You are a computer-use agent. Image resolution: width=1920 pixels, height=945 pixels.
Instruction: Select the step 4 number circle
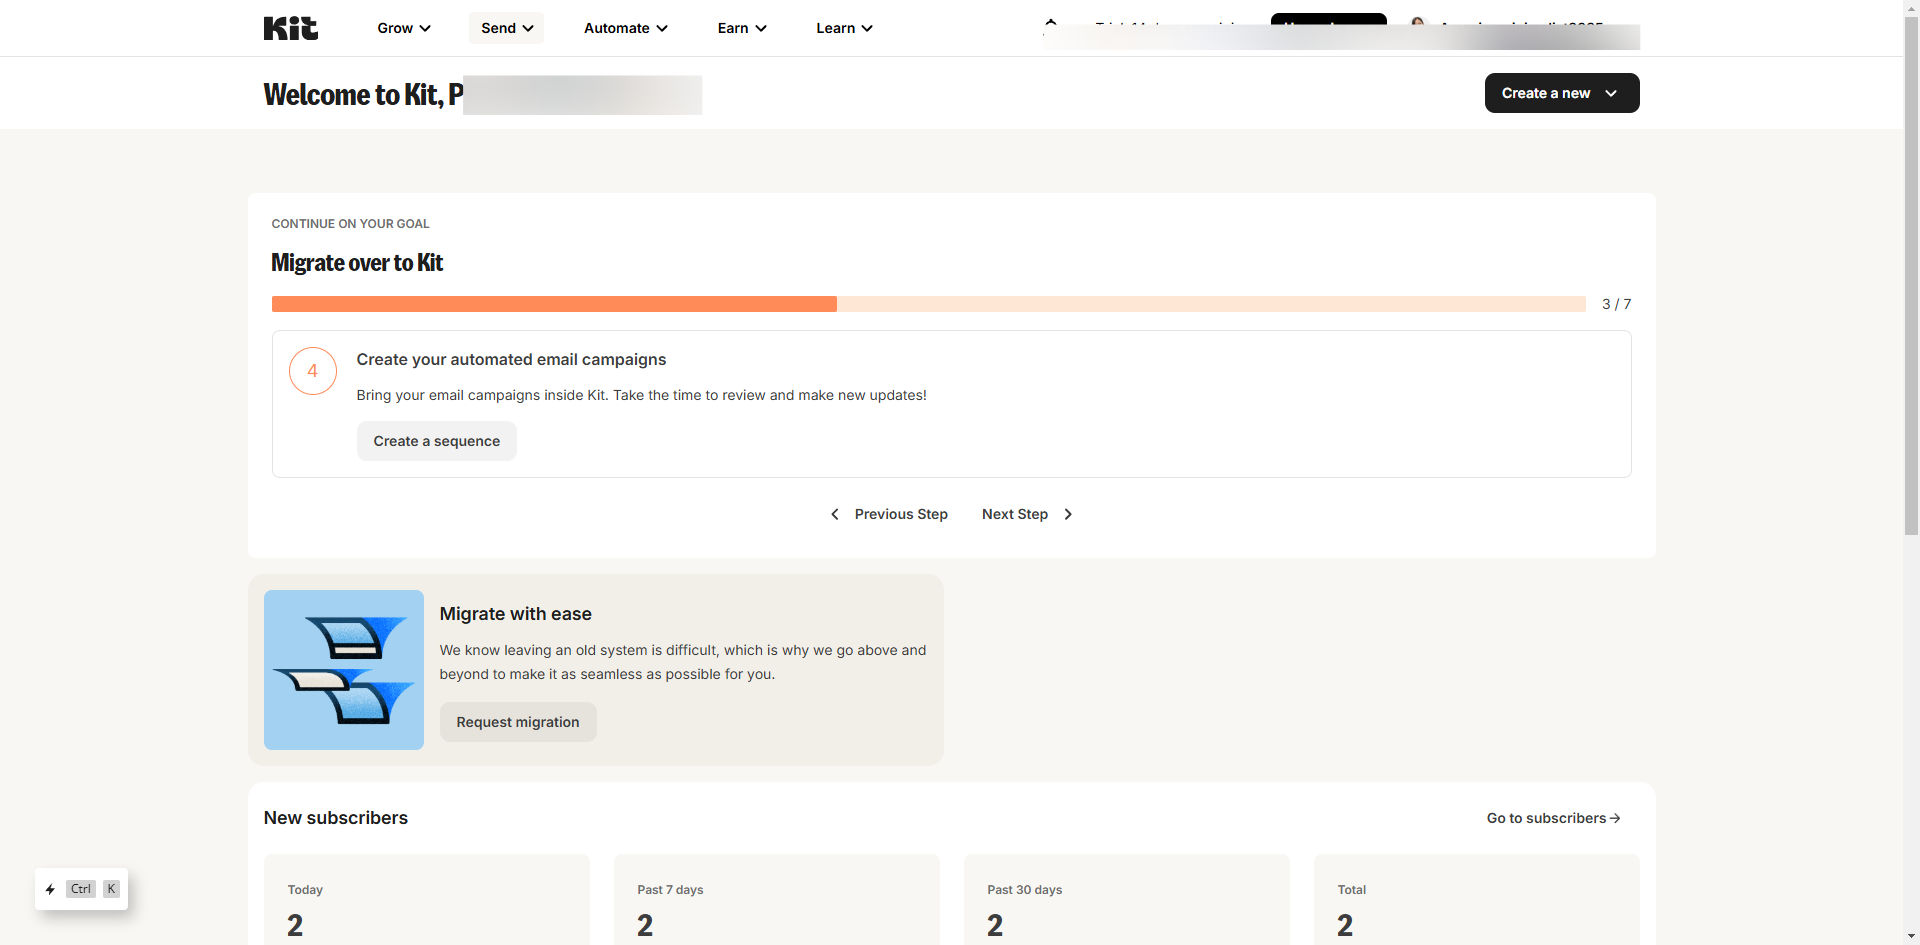point(312,371)
